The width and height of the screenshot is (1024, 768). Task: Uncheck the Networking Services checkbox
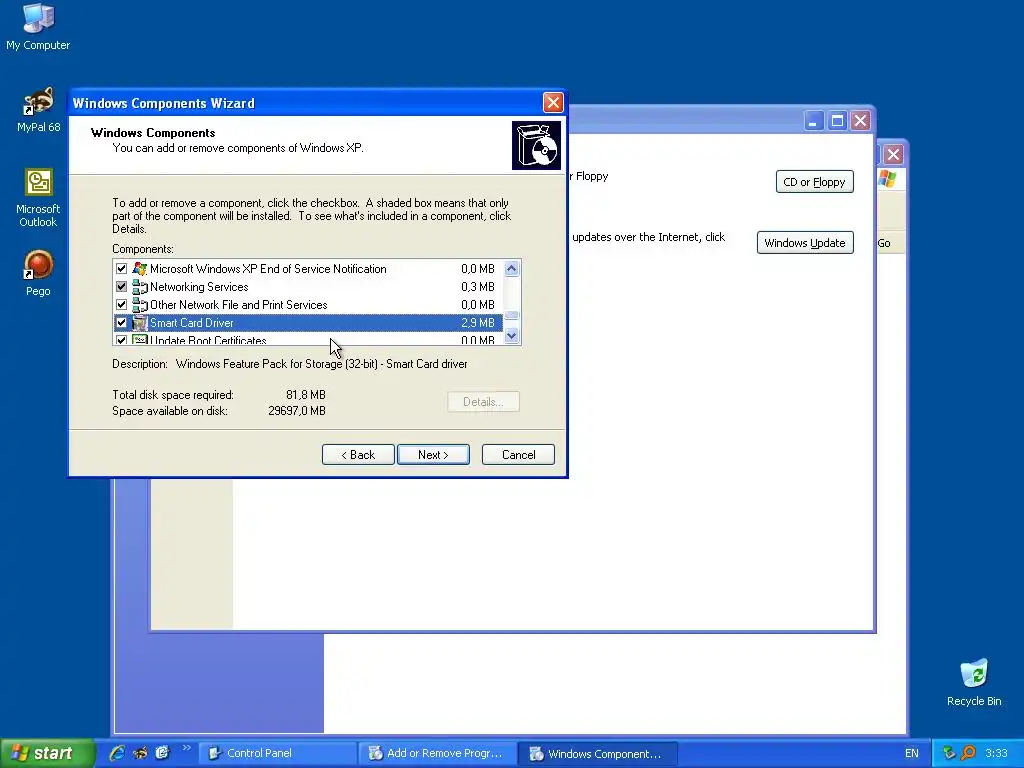click(121, 287)
